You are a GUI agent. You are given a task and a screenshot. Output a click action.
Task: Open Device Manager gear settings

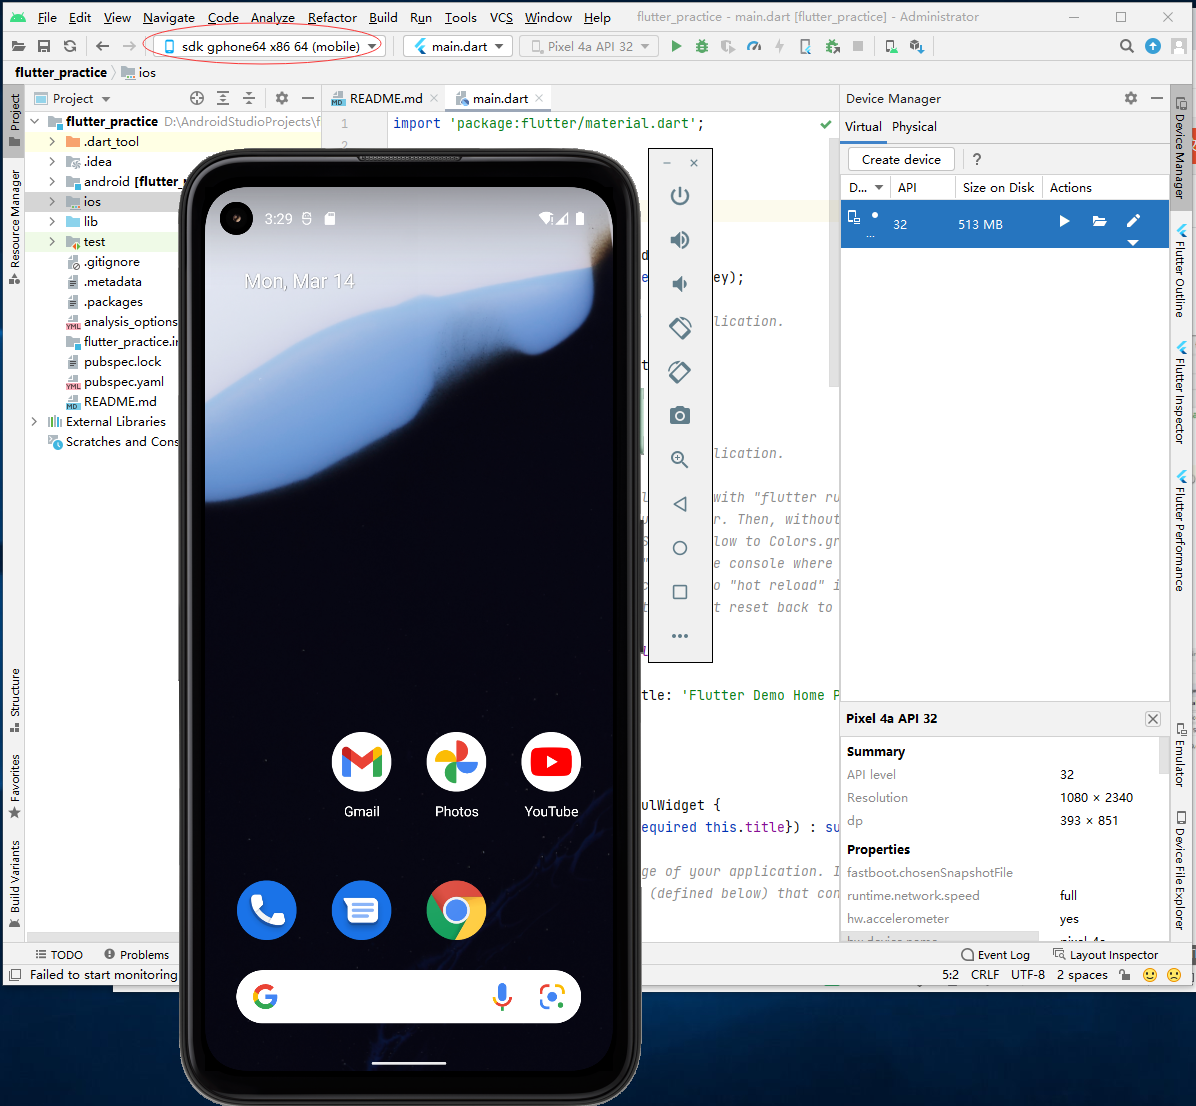tap(1130, 98)
